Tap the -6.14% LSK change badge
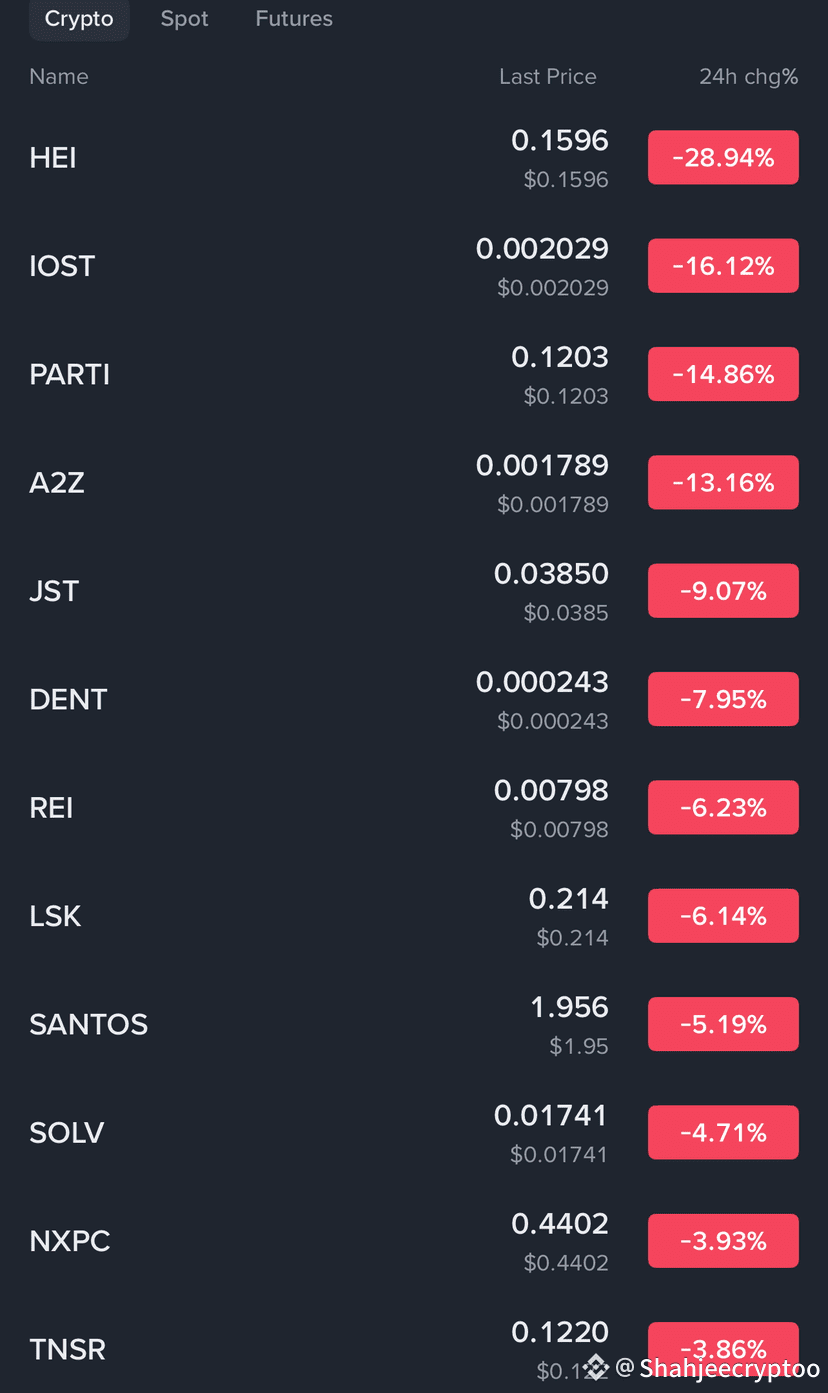Image resolution: width=828 pixels, height=1393 pixels. [723, 916]
